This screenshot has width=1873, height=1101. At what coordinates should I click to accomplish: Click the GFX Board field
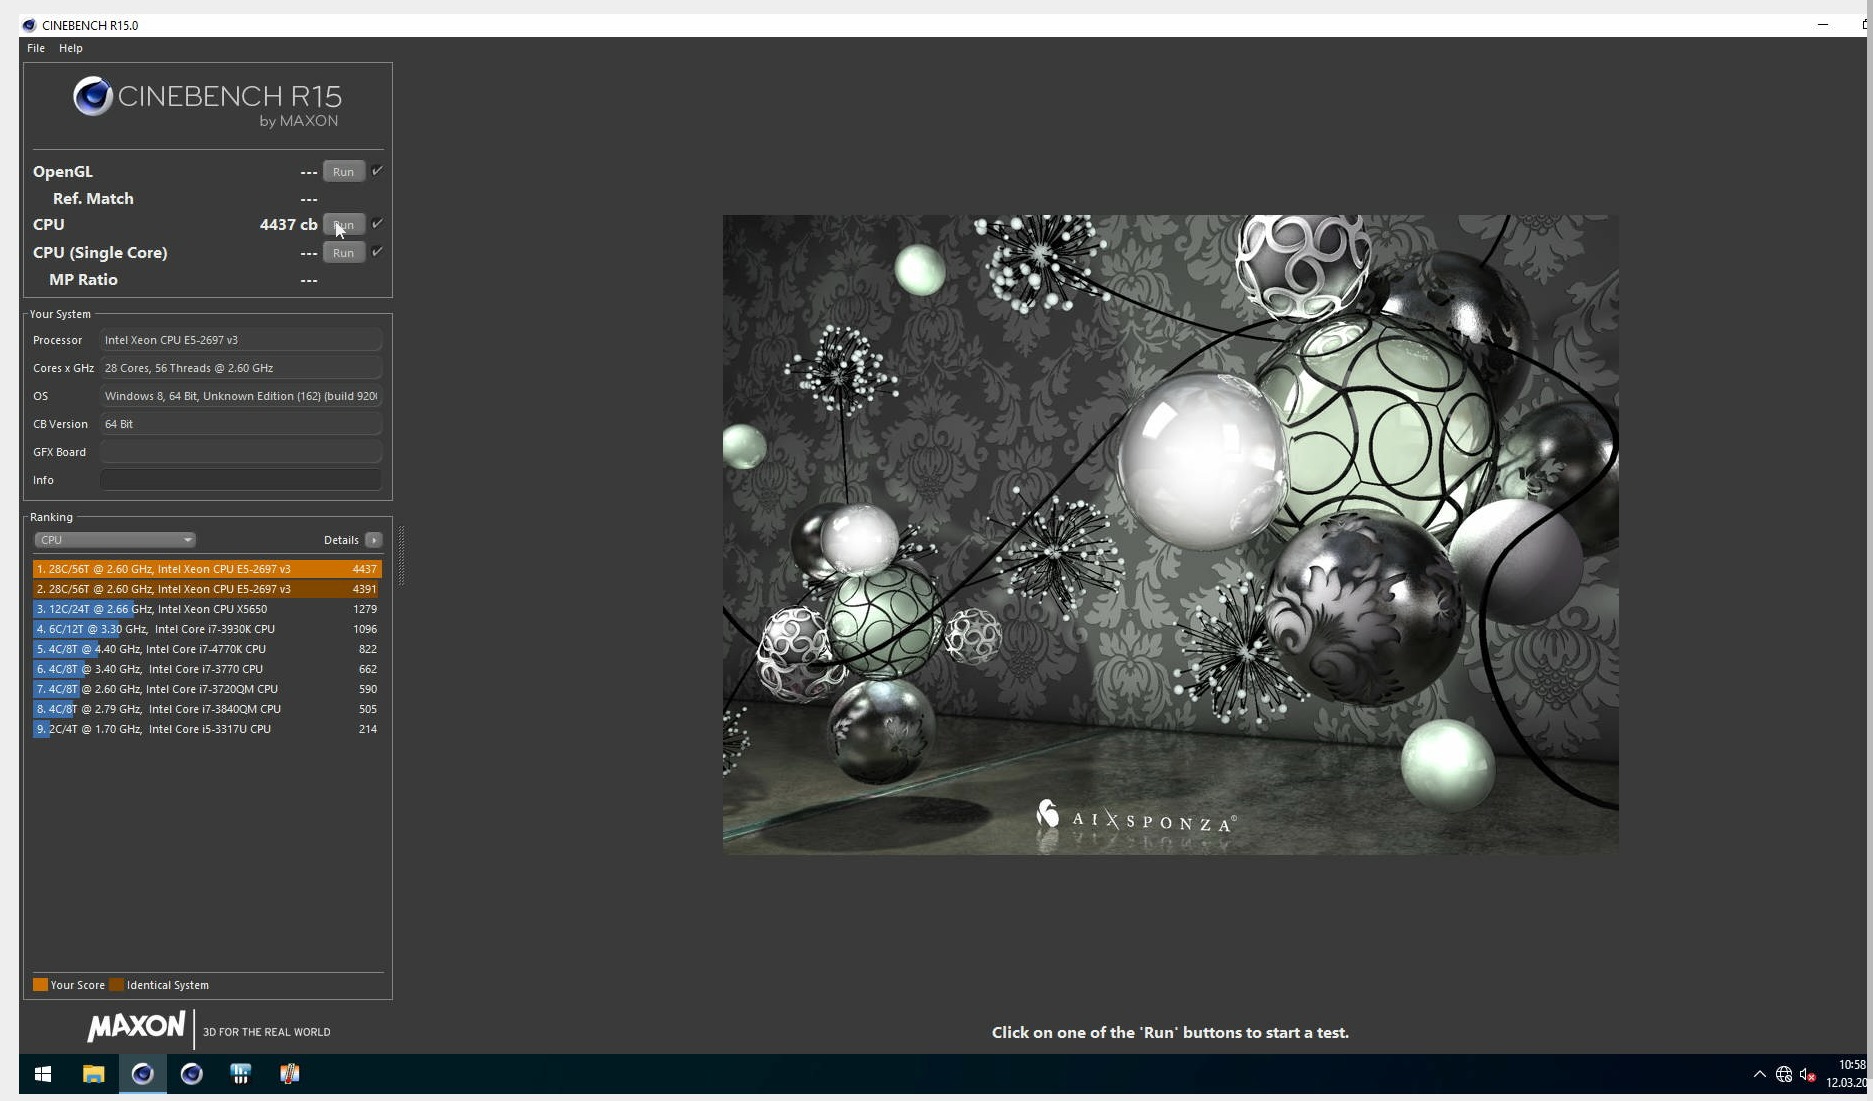[x=241, y=452]
